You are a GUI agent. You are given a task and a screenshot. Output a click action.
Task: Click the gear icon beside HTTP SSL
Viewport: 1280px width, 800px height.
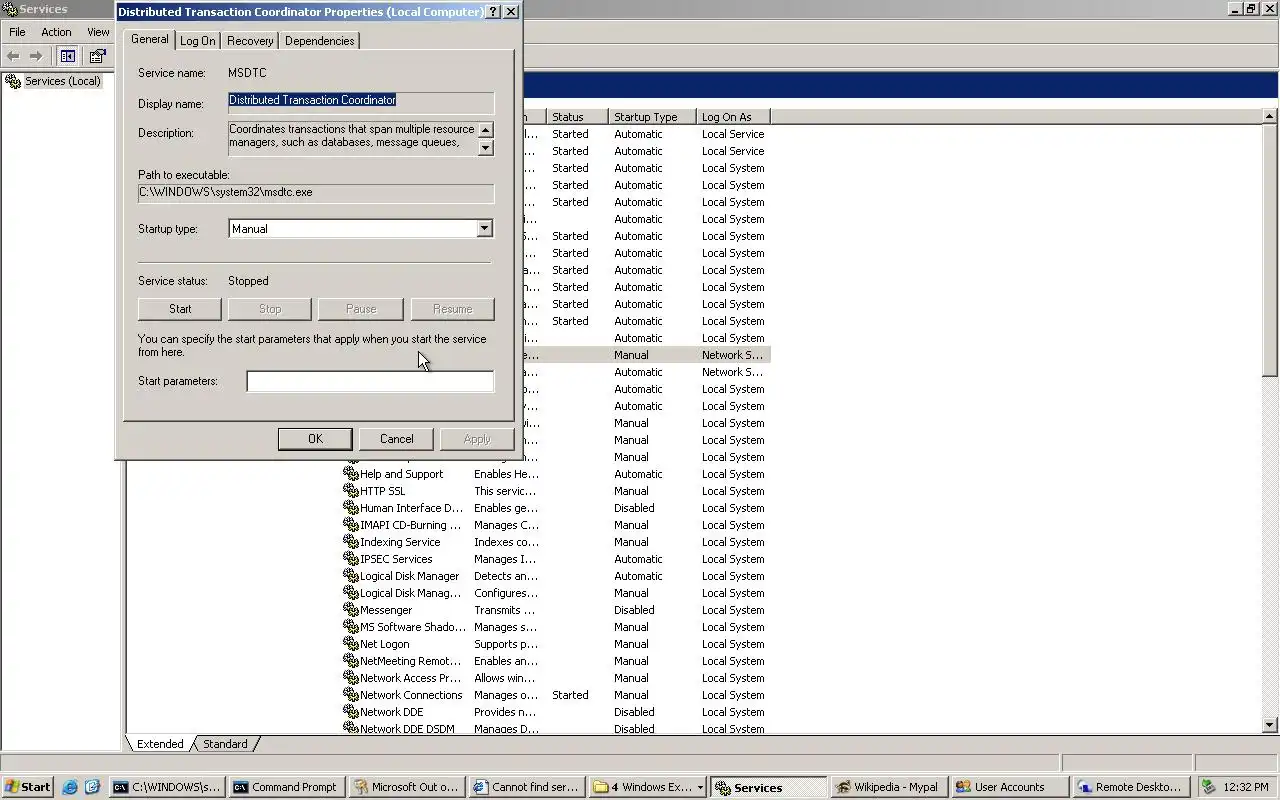point(351,491)
